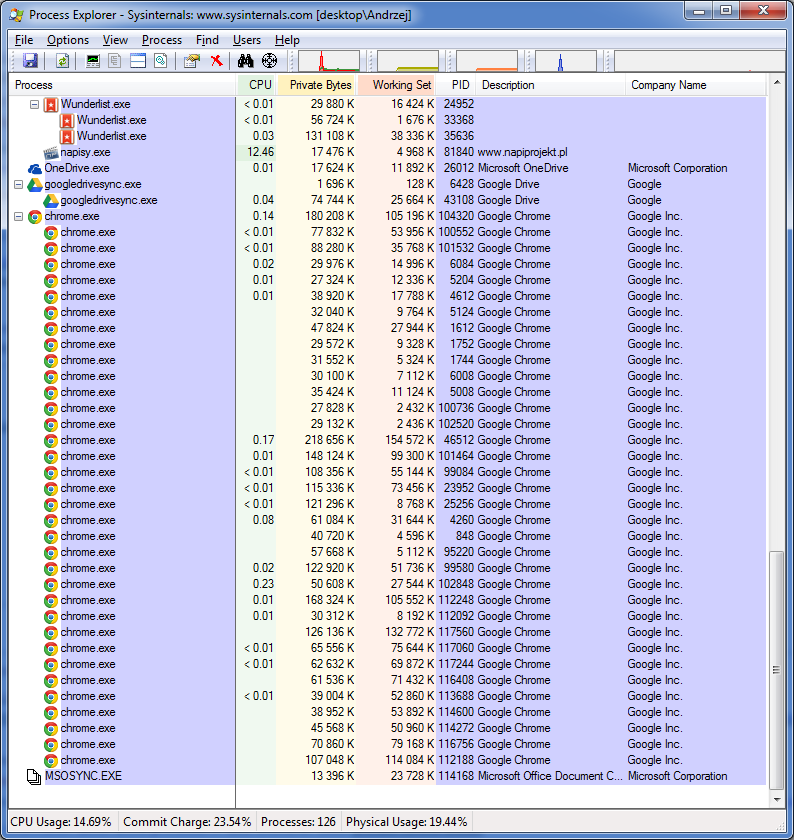Click the Save toolbar icon
This screenshot has height=840, width=794.
pyautogui.click(x=31, y=61)
